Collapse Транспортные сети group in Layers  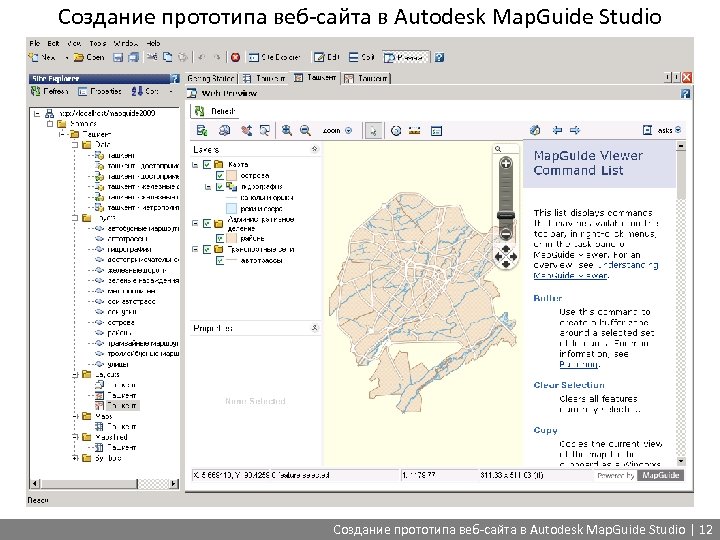pyautogui.click(x=195, y=249)
